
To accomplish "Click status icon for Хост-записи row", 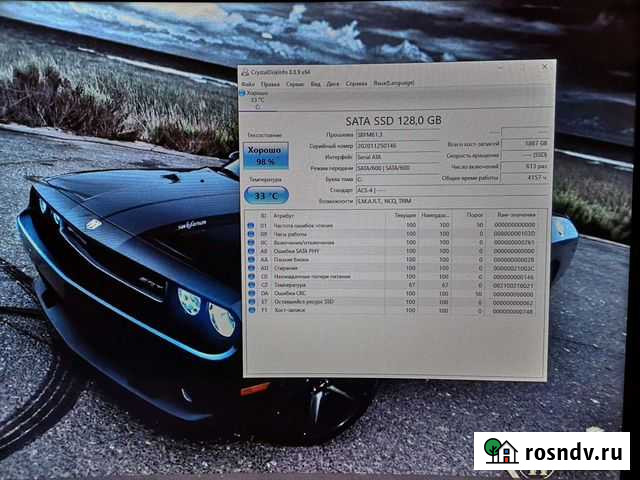I will [251, 312].
